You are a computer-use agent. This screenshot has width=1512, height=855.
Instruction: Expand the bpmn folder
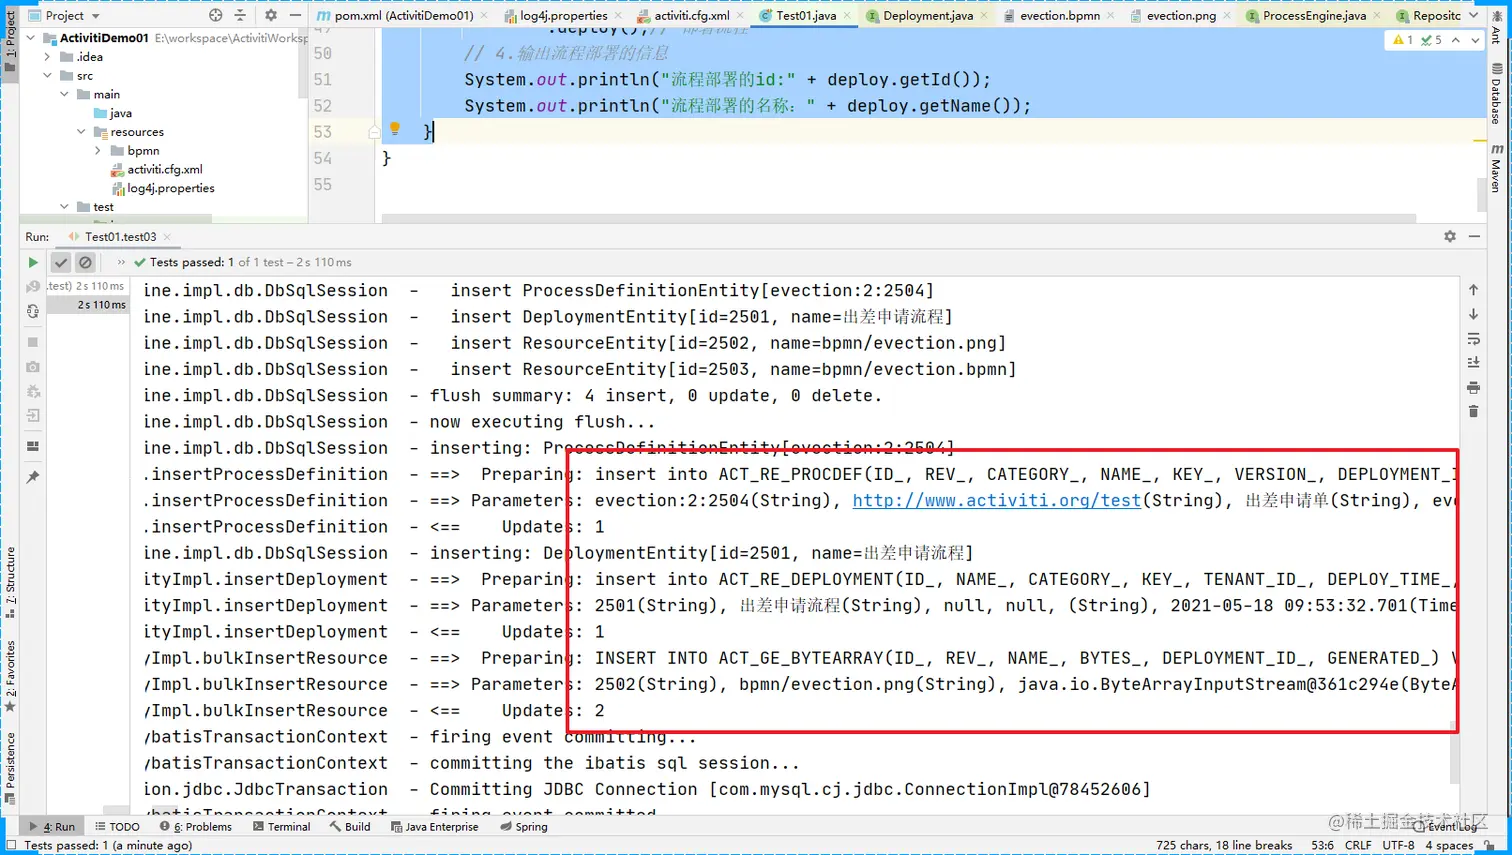(x=98, y=151)
